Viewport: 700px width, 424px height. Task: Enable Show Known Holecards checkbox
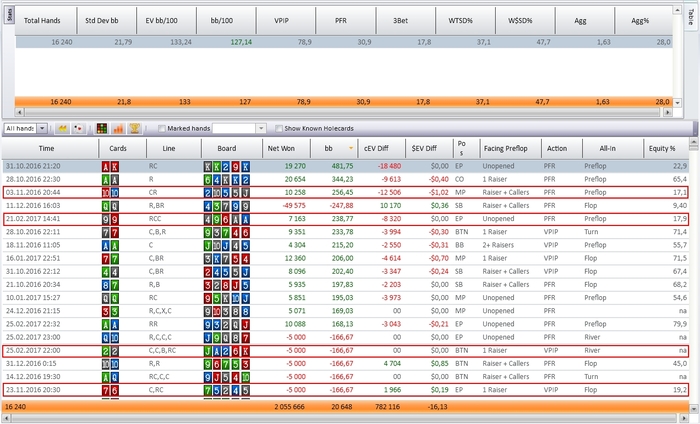pos(279,129)
